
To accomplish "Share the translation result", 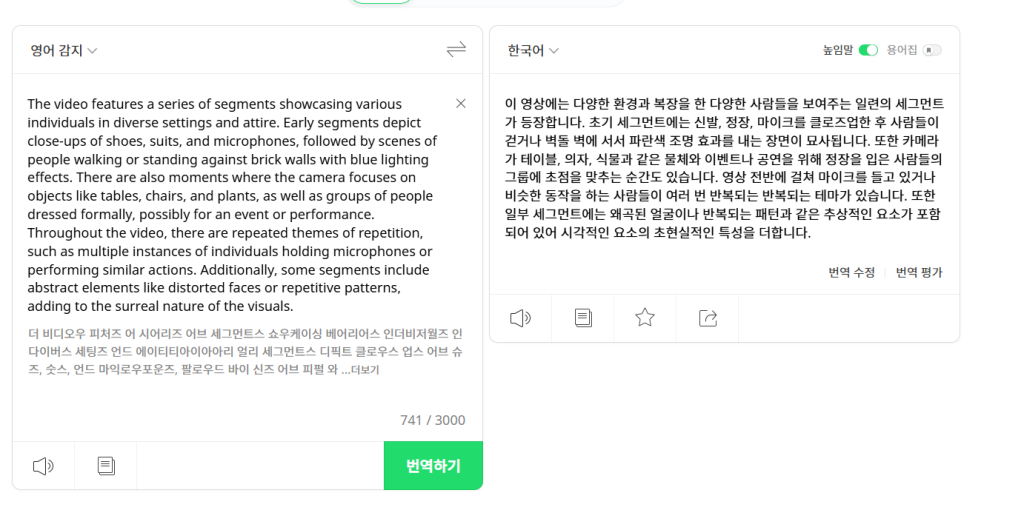I will coord(708,318).
